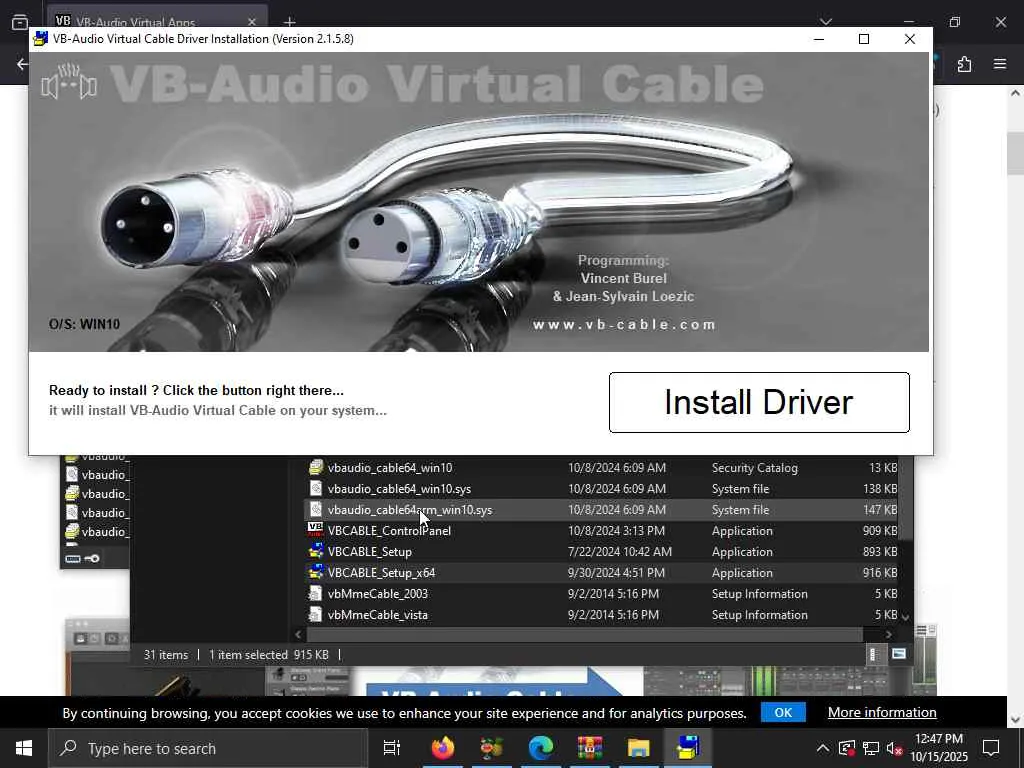Switch Explorer to details view icon
Image resolution: width=1024 pixels, height=768 pixels.
coord(873,654)
